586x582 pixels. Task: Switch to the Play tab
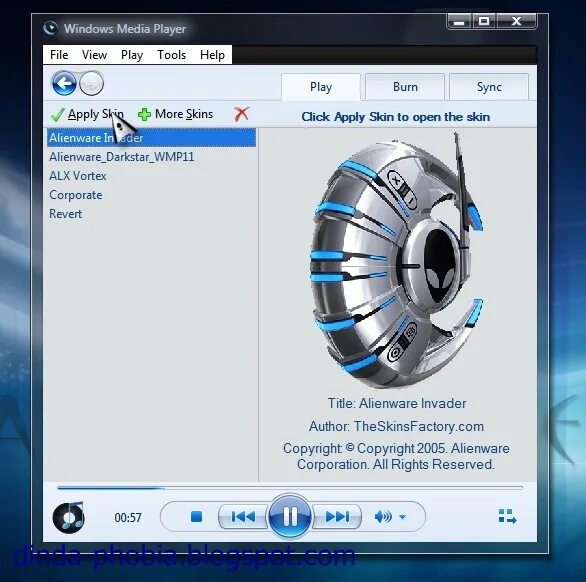321,87
